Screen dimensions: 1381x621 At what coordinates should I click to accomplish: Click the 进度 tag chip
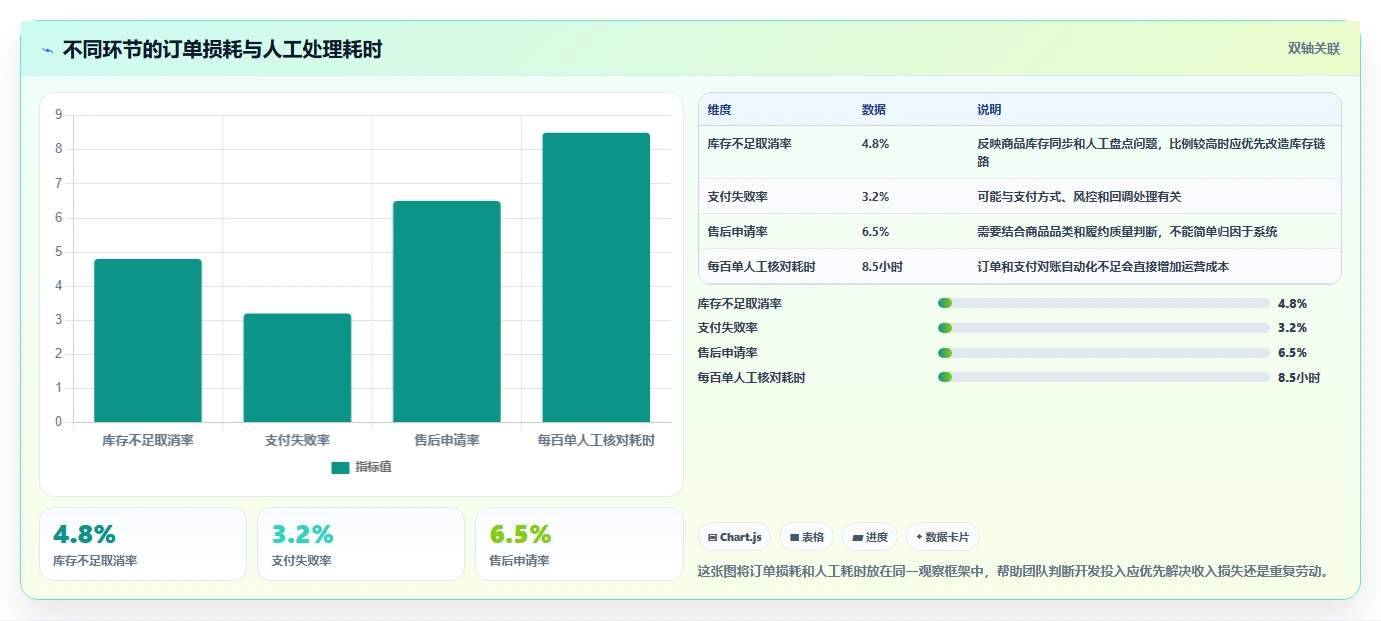870,537
